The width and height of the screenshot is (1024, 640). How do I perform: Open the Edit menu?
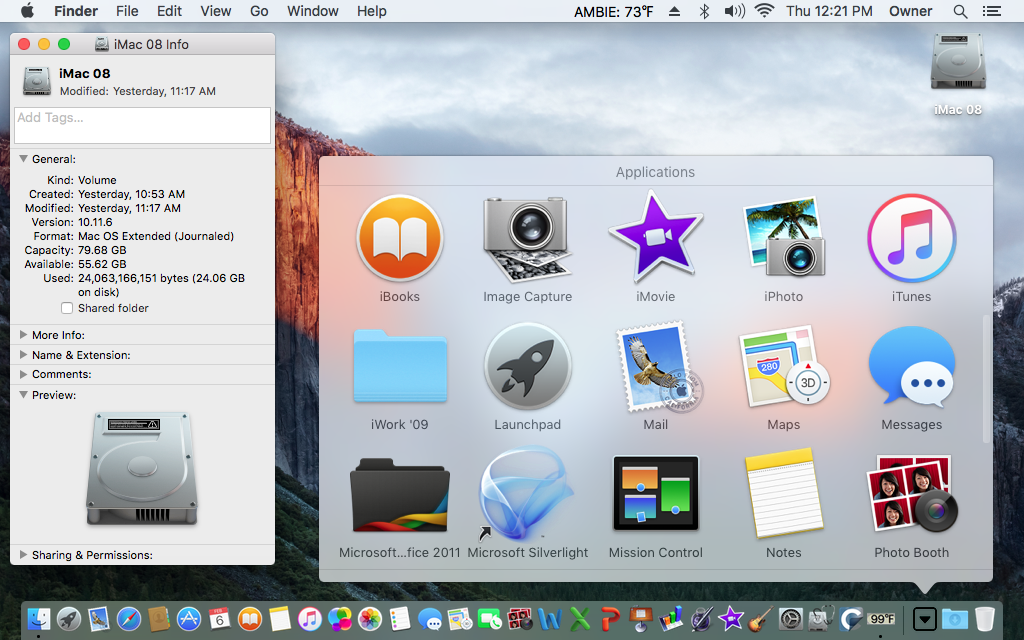click(x=169, y=11)
